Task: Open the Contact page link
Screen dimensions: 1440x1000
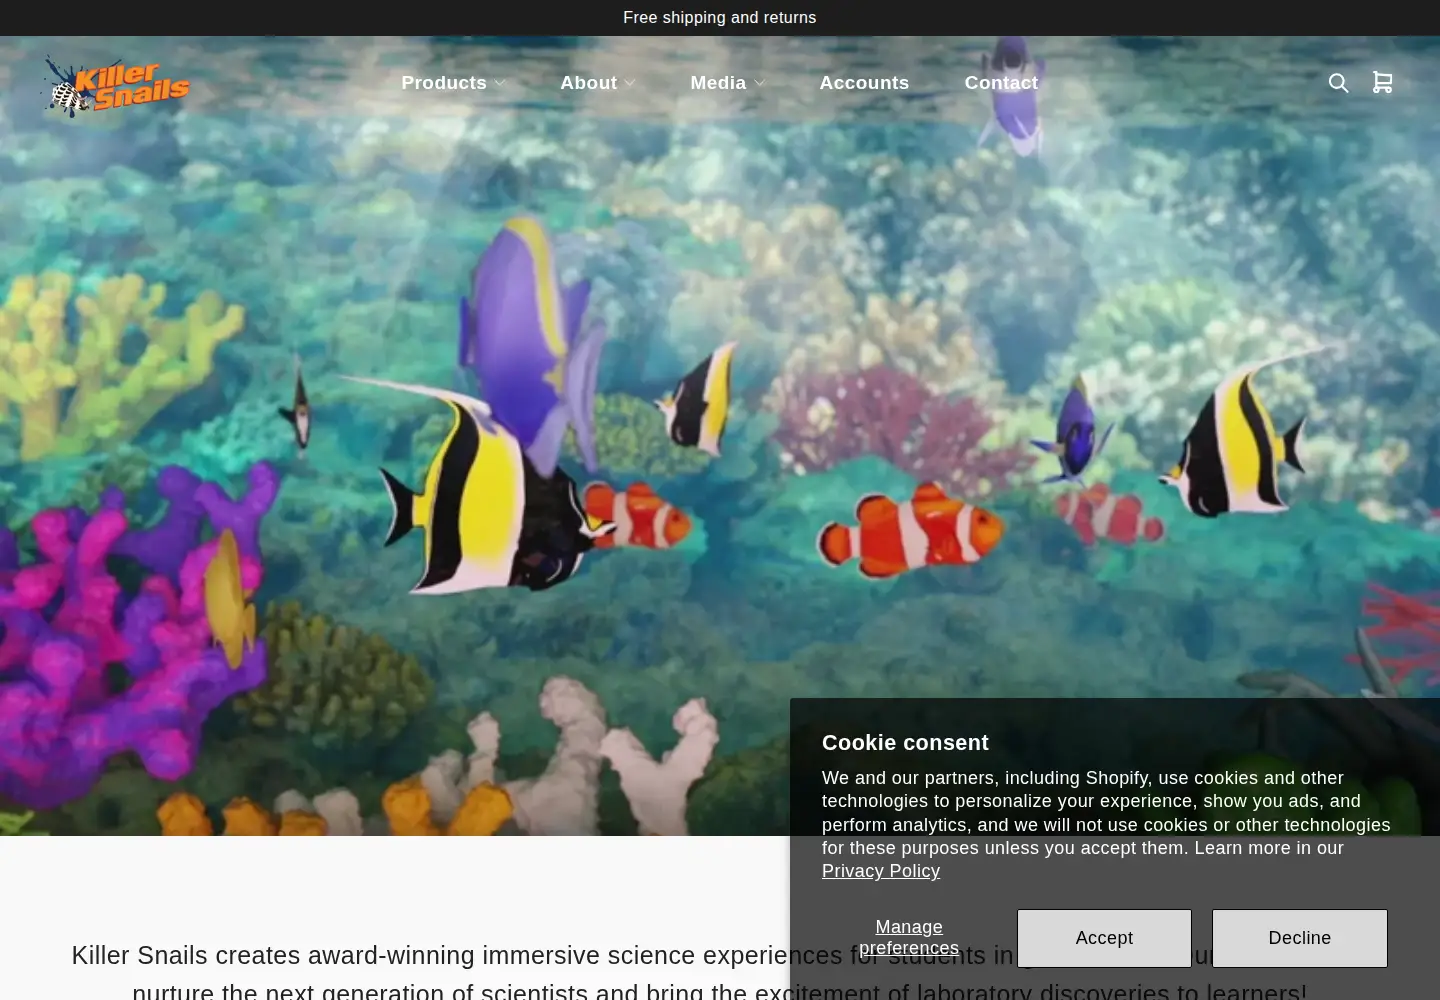Action: [1001, 83]
